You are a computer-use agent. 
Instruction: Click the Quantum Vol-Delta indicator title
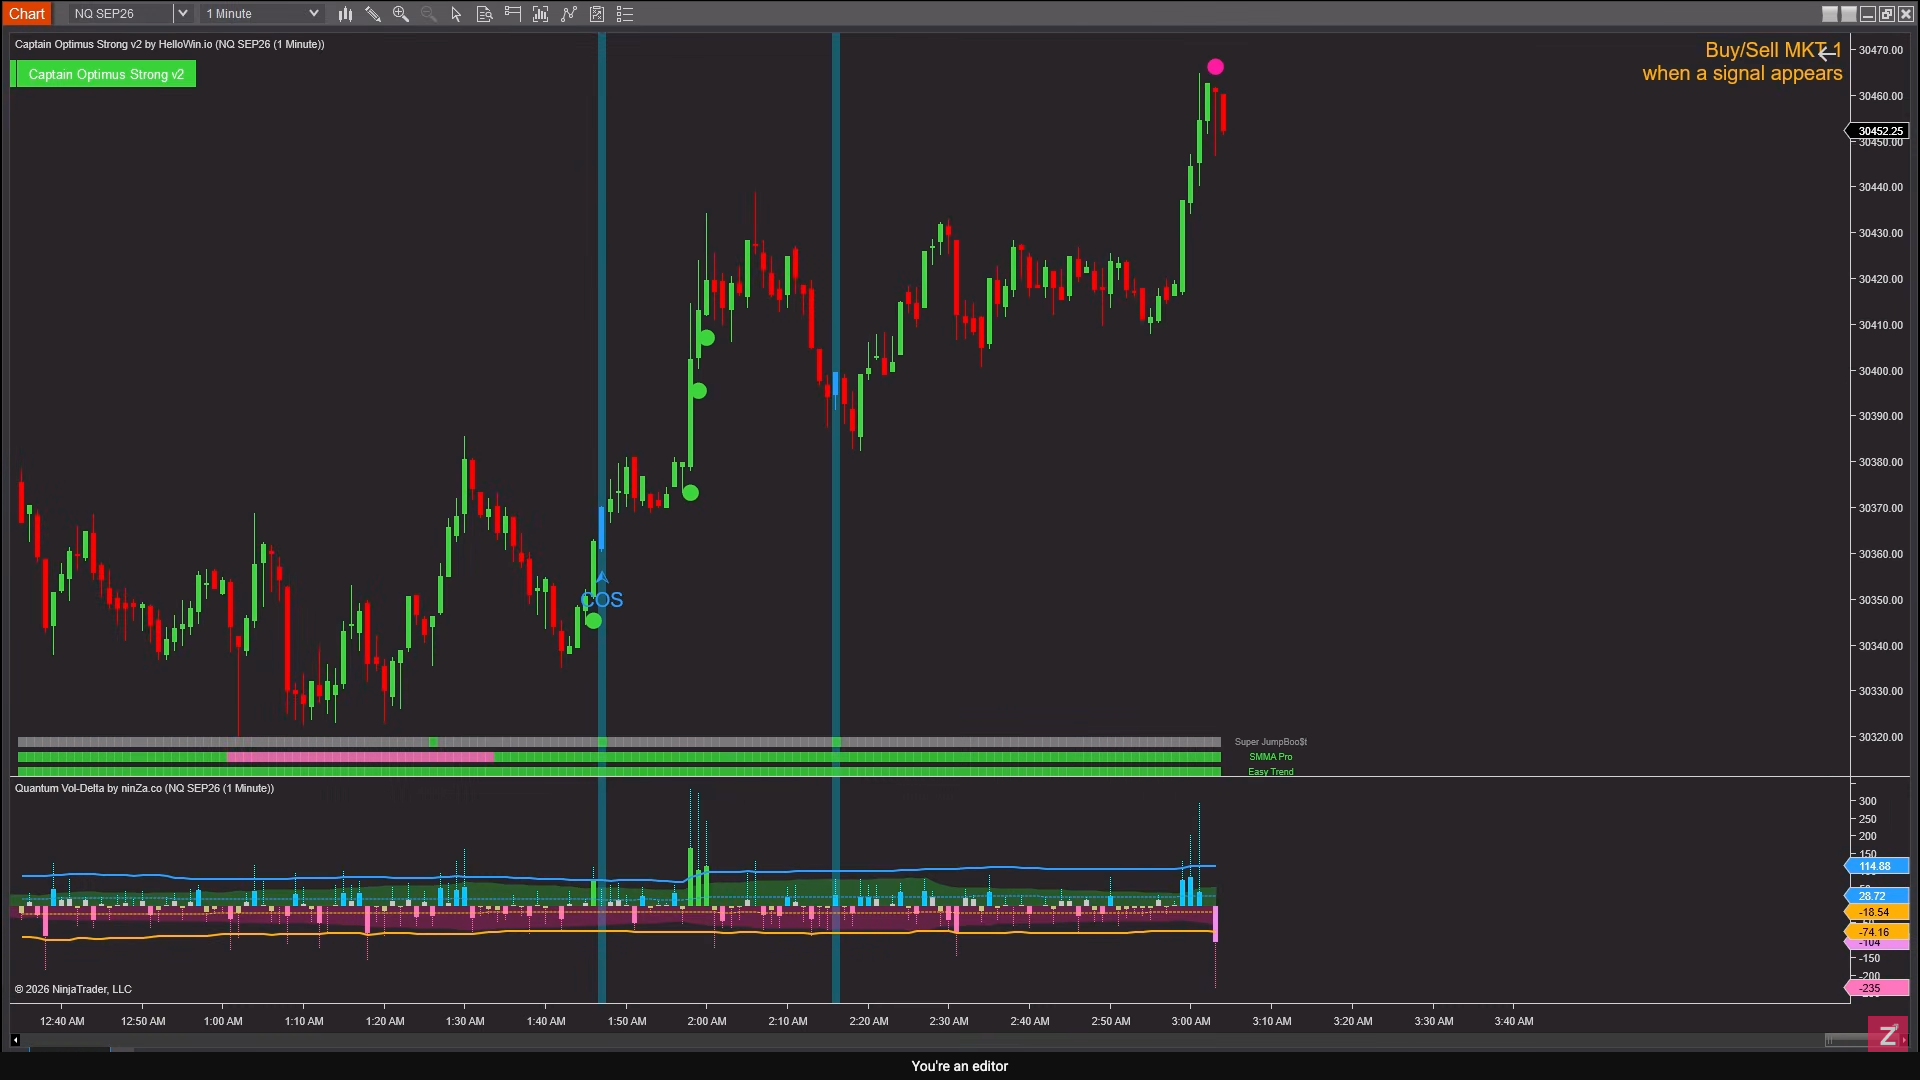click(144, 788)
